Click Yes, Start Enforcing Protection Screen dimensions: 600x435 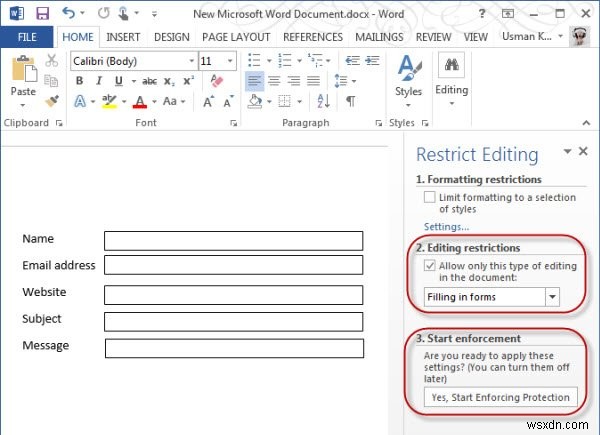pyautogui.click(x=501, y=398)
